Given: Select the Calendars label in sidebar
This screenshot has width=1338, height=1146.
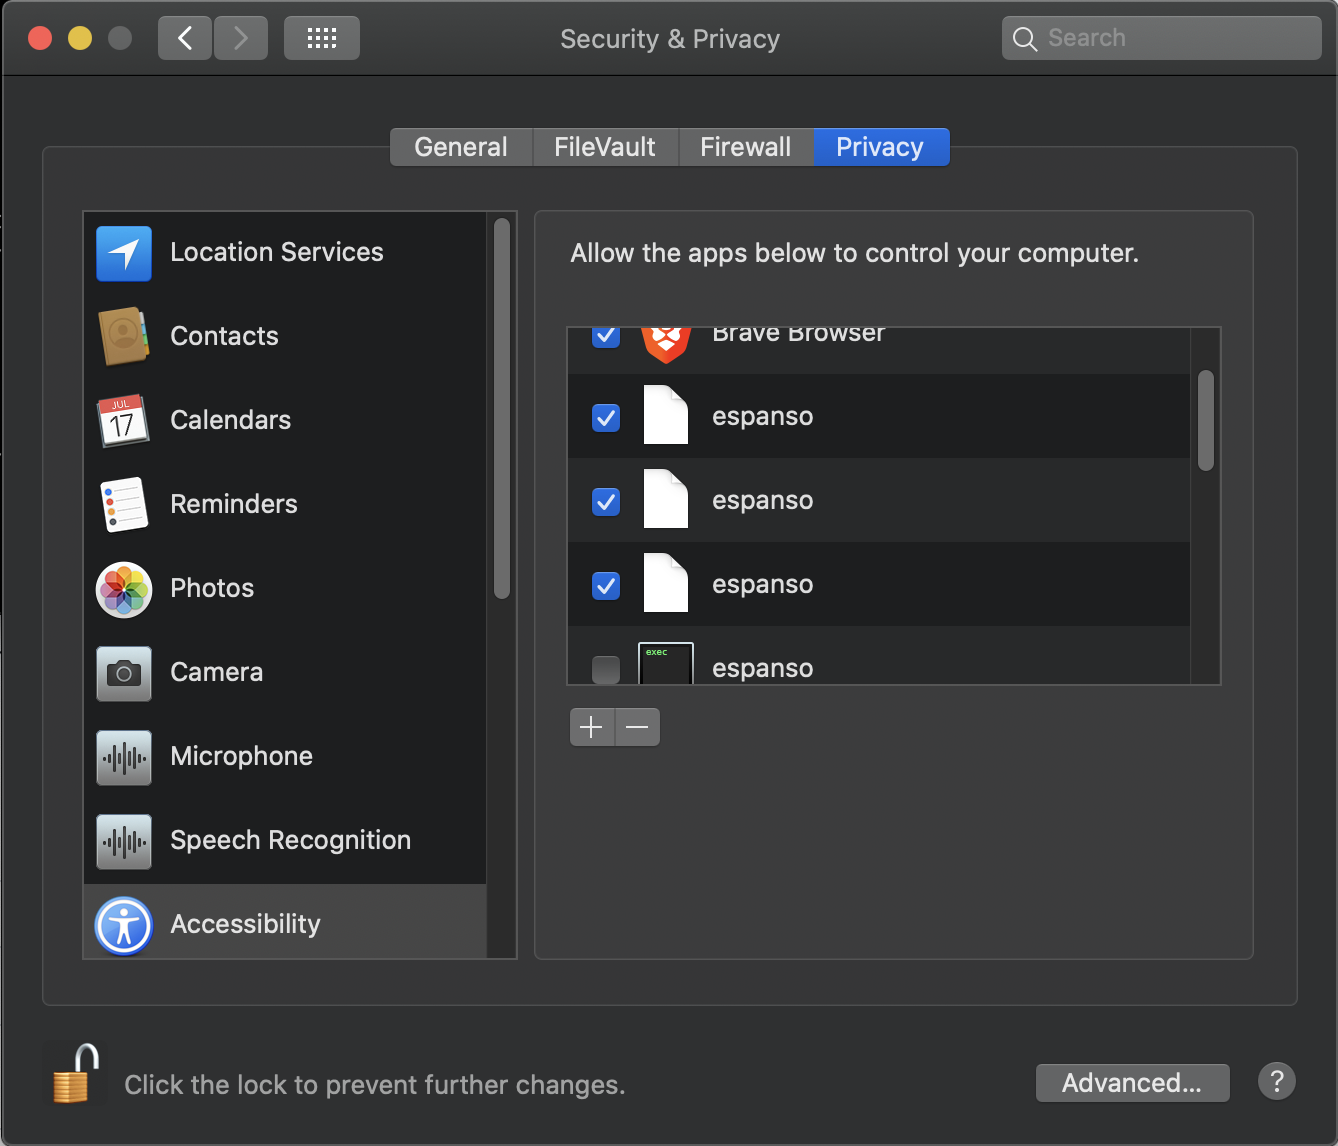Looking at the screenshot, I should (231, 420).
